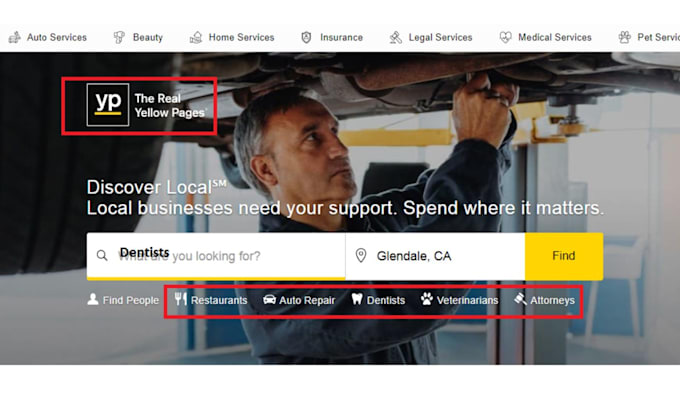
Task: Click the Find People person icon
Action: tap(93, 299)
